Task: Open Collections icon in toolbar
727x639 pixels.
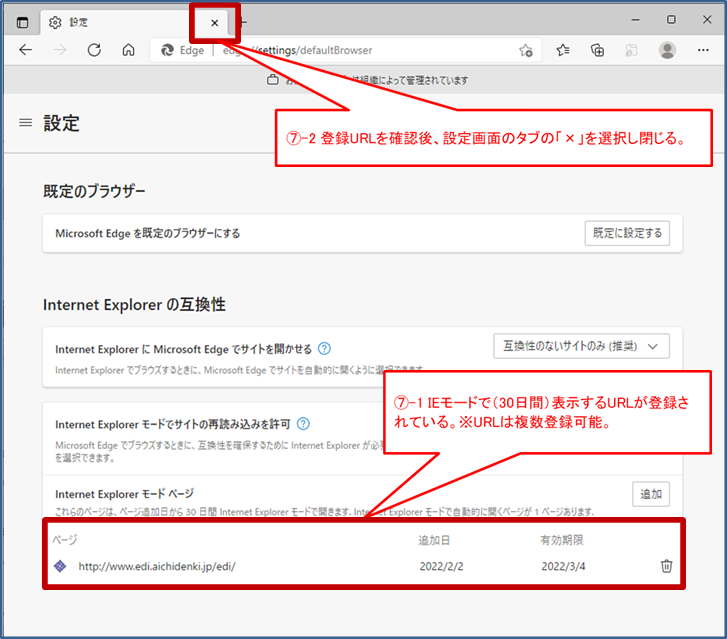Action: (597, 50)
